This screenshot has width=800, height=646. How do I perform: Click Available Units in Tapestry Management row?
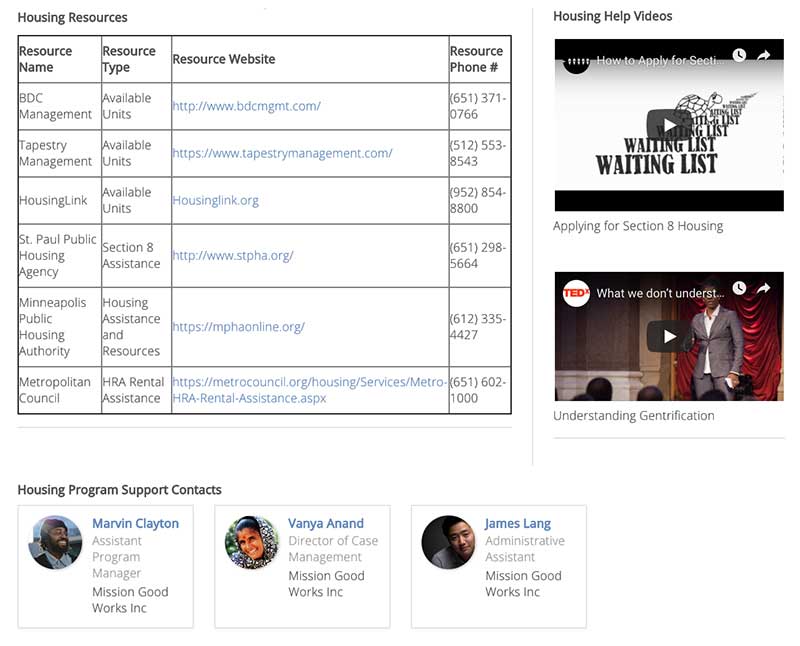[136, 153]
